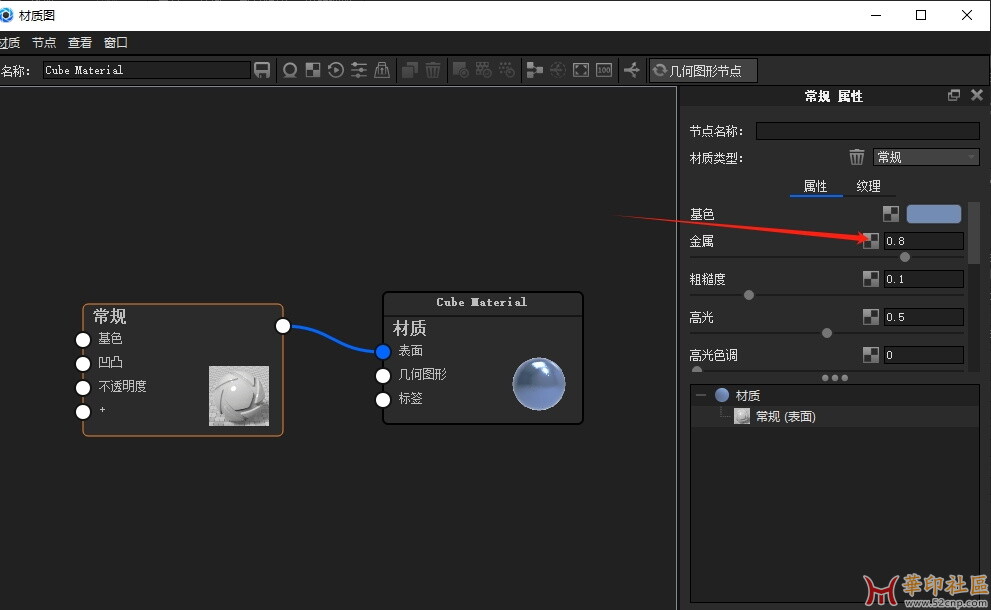Click the 不透明度 input socket

83,387
